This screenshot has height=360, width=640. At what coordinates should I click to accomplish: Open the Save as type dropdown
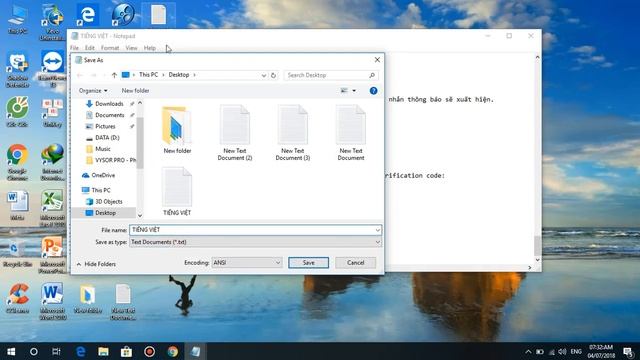click(x=256, y=242)
